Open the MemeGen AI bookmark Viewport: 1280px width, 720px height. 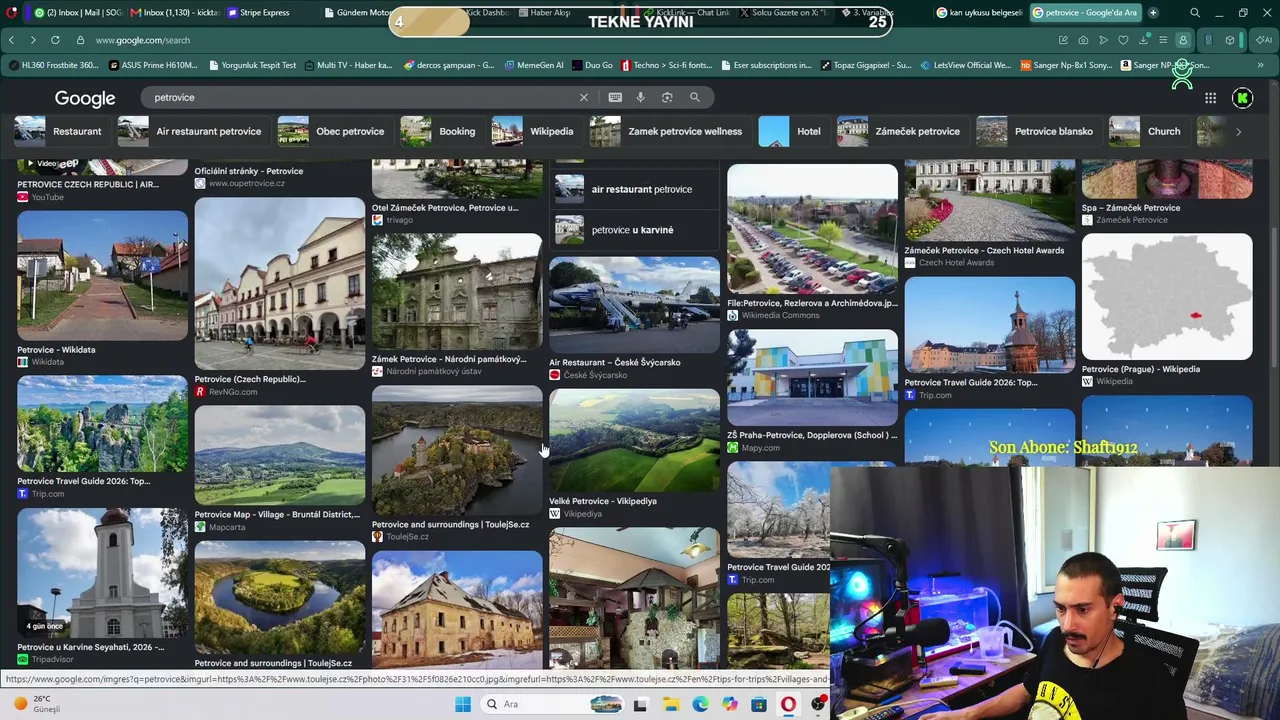coord(534,65)
